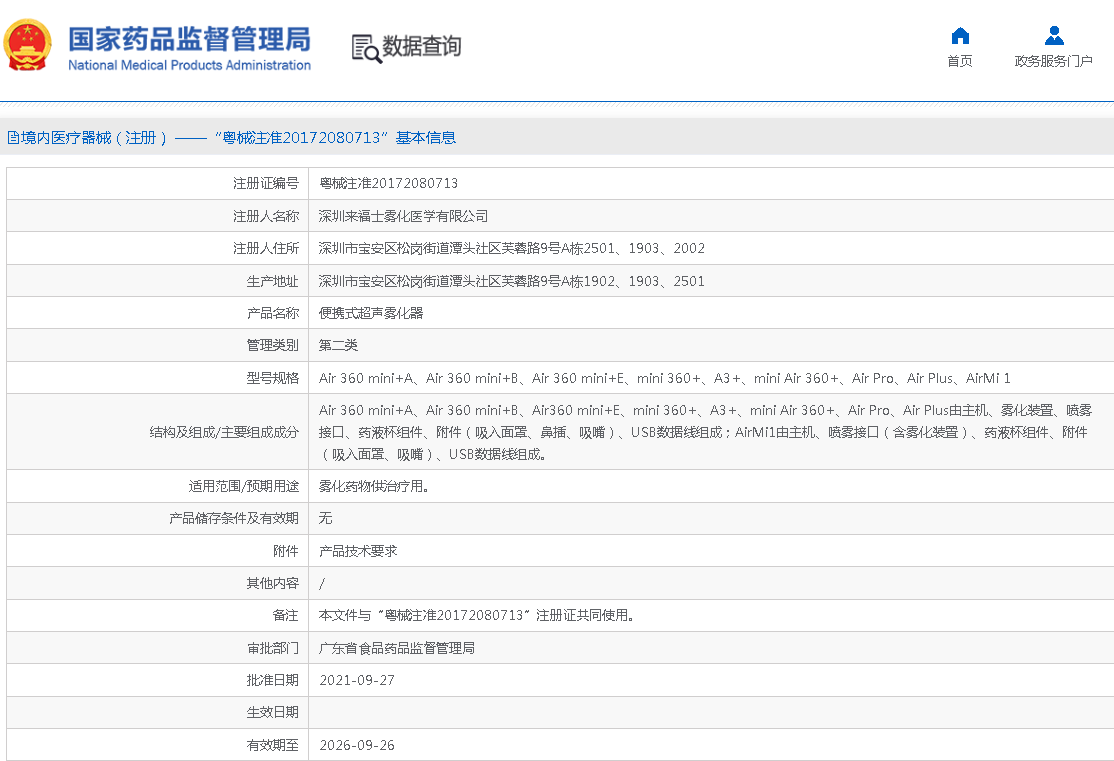1114x761 pixels.
Task: Click the model list starting Air 360 mini+A
Action: click(664, 378)
